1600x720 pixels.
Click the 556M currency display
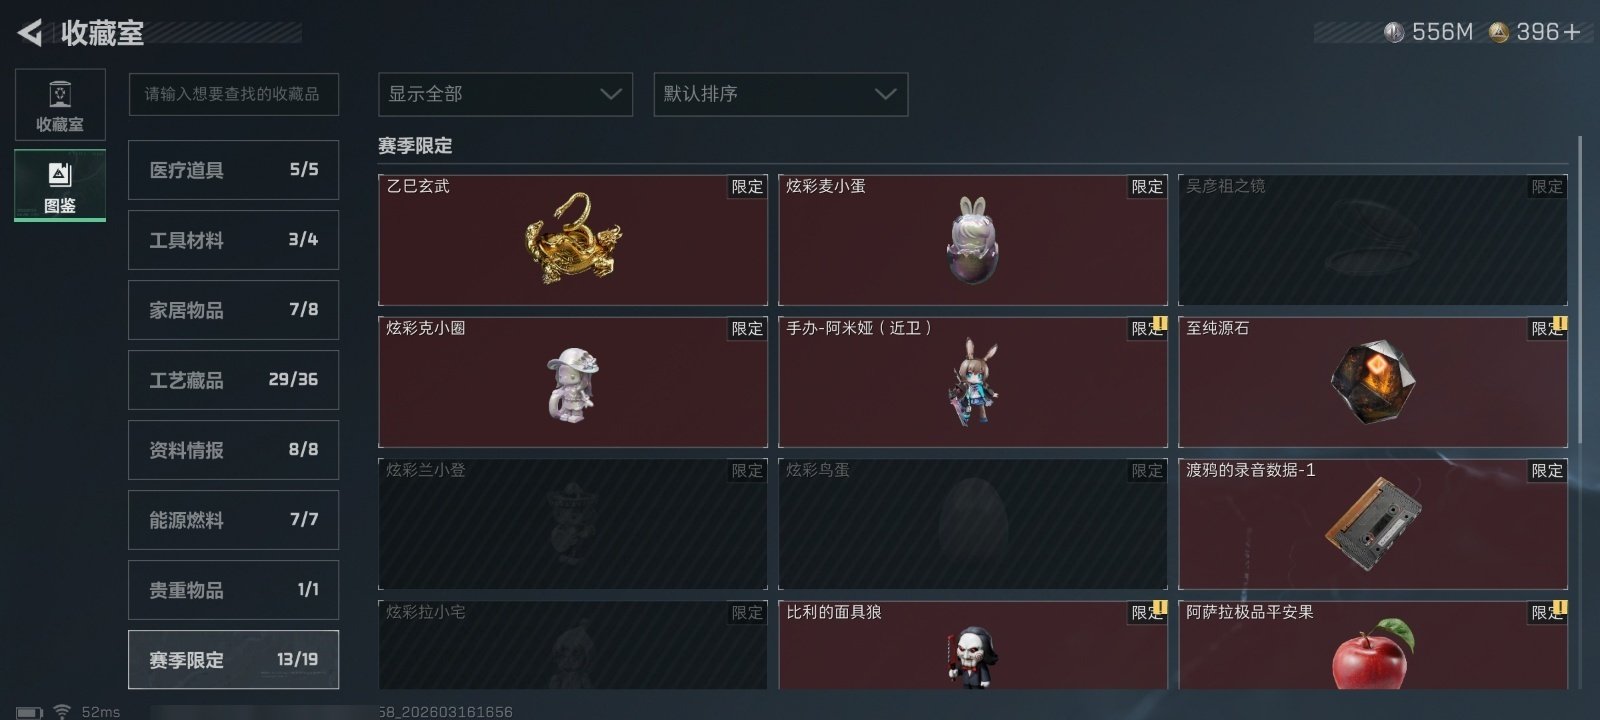[x=1428, y=32]
